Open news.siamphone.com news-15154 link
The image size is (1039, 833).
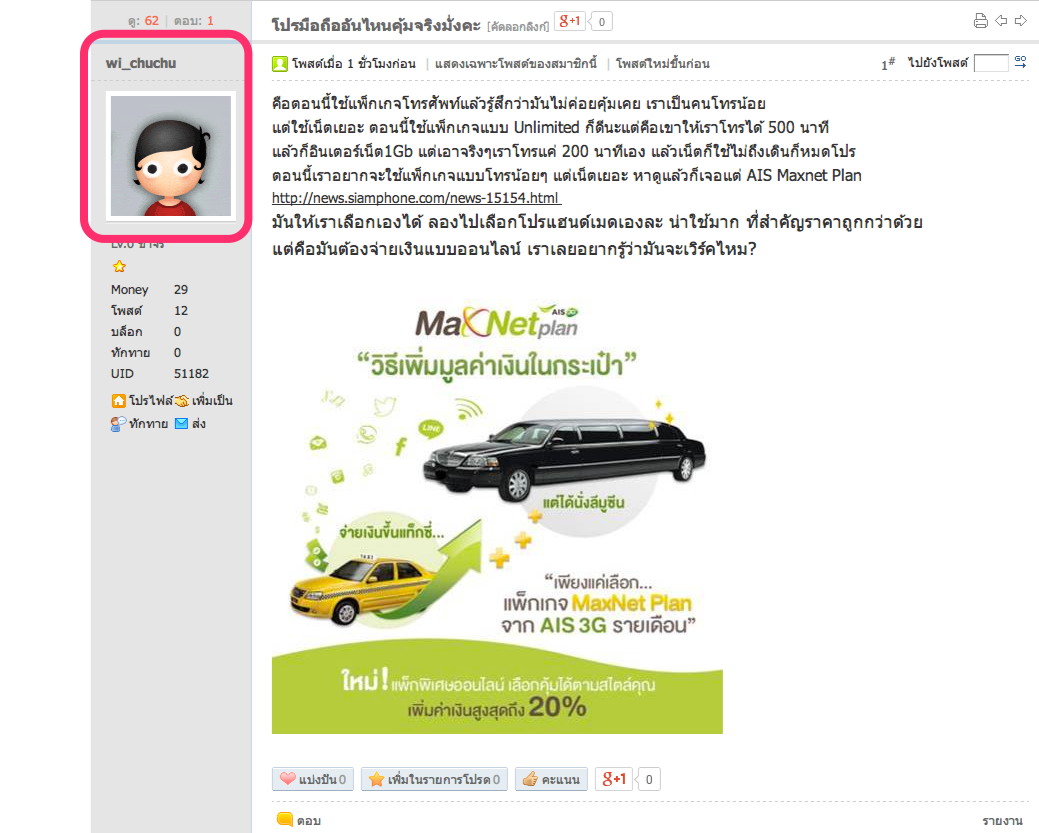416,198
